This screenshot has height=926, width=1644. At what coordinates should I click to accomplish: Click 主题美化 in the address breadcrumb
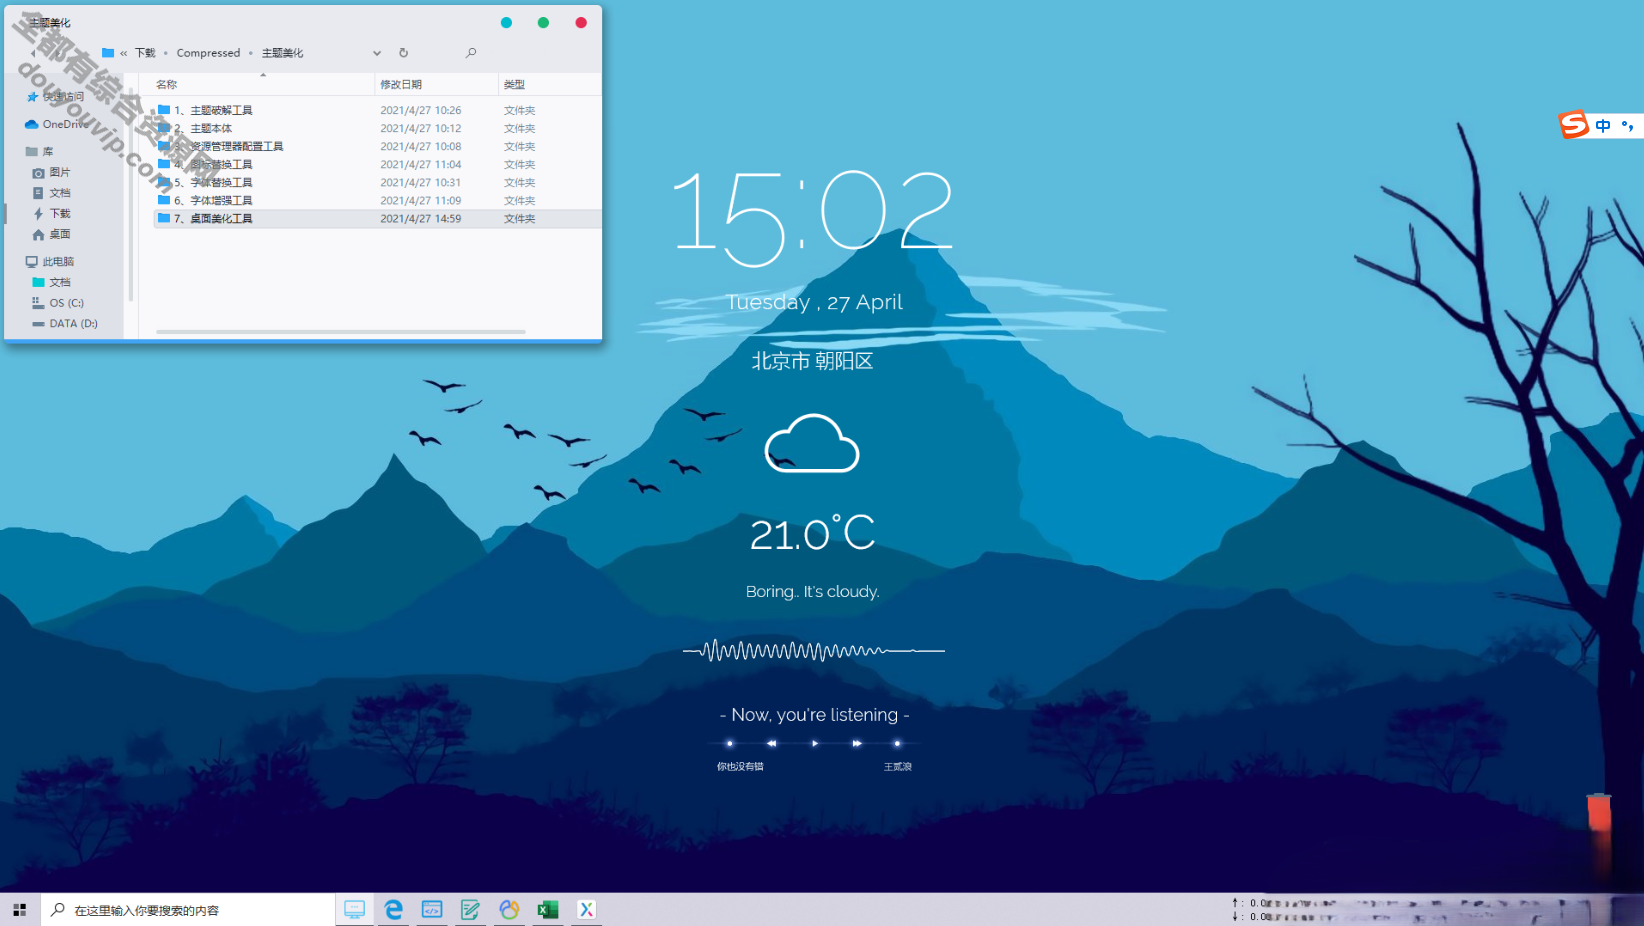(x=282, y=53)
